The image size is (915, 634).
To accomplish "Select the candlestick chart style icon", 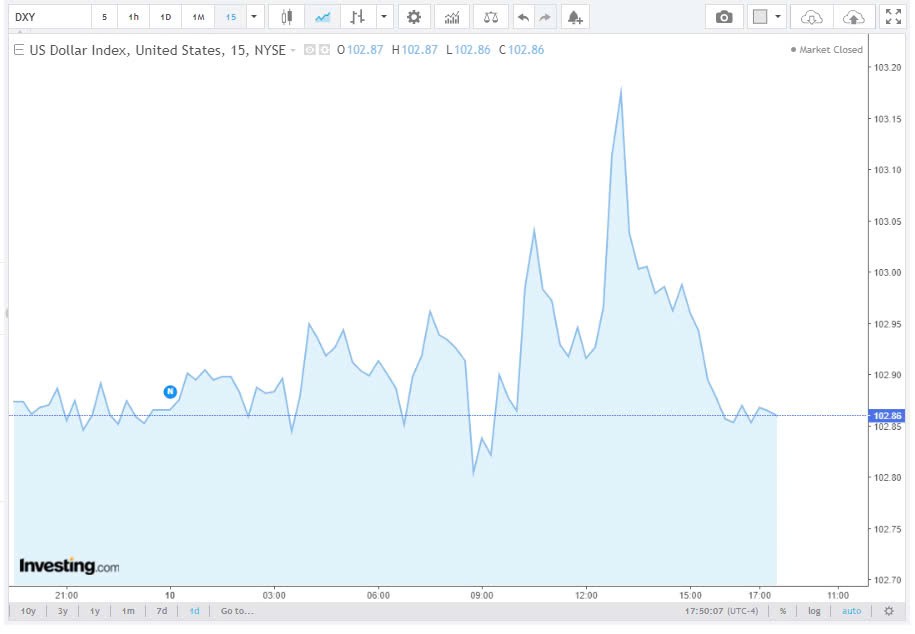I will (285, 16).
